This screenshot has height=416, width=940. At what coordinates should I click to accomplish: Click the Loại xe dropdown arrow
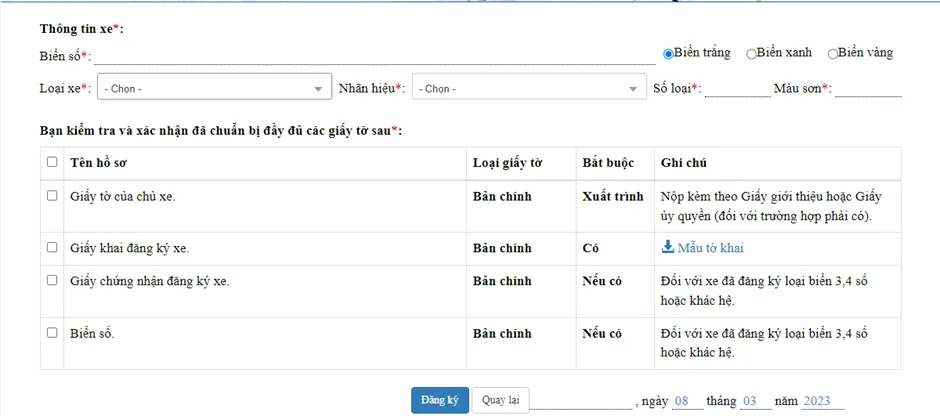coord(319,90)
